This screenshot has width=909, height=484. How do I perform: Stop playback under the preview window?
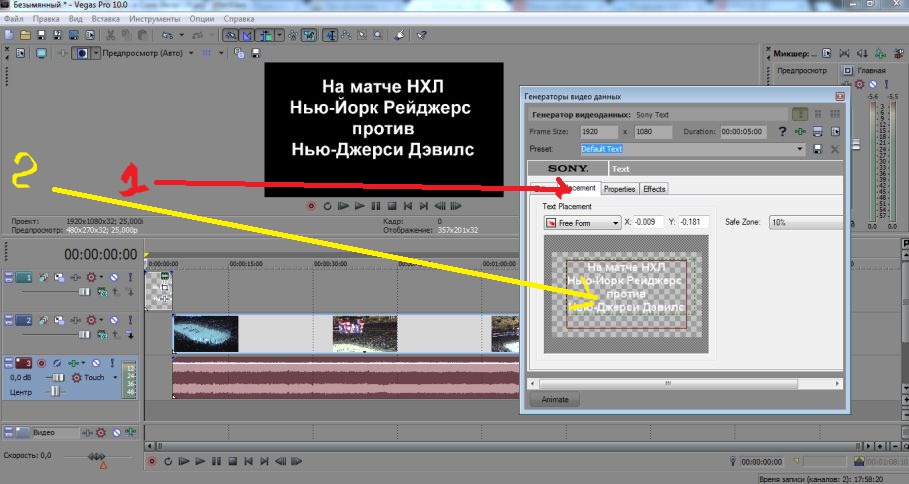[x=392, y=206]
